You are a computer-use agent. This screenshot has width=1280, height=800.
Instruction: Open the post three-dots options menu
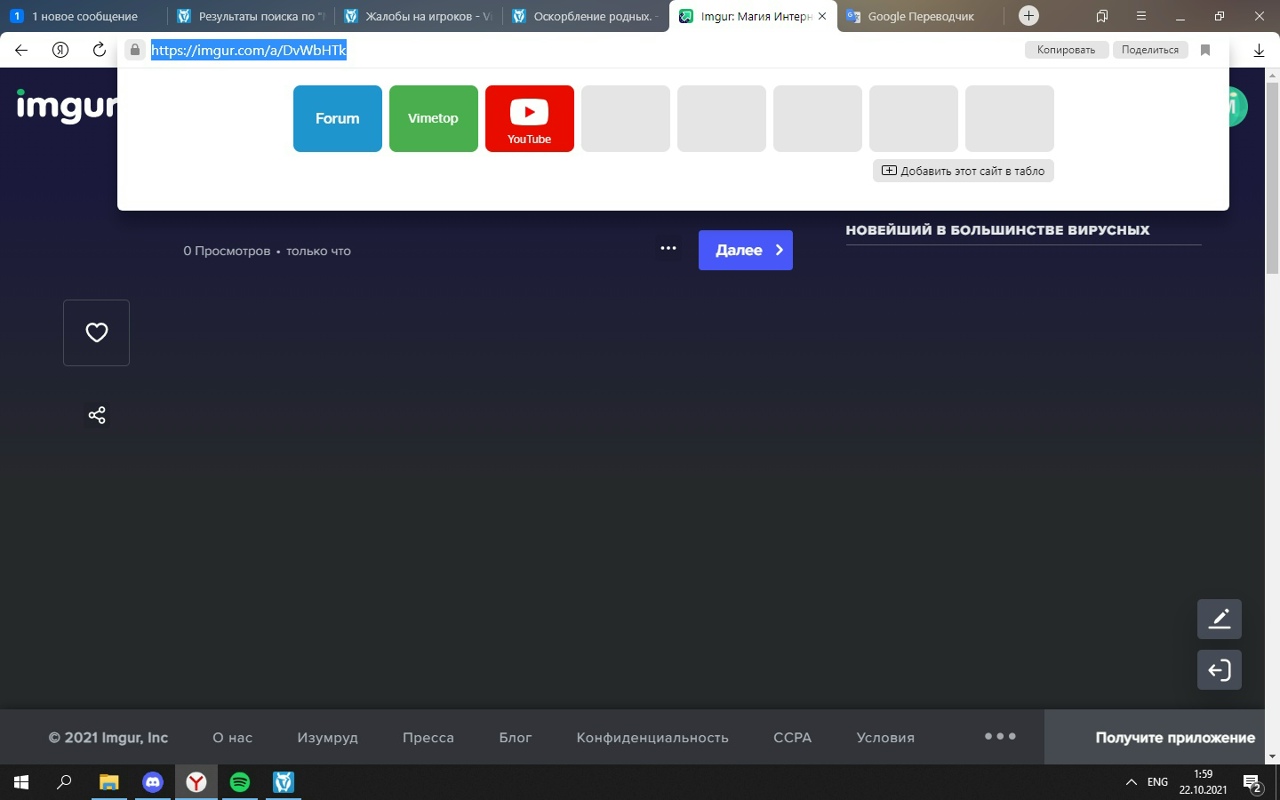tap(668, 248)
